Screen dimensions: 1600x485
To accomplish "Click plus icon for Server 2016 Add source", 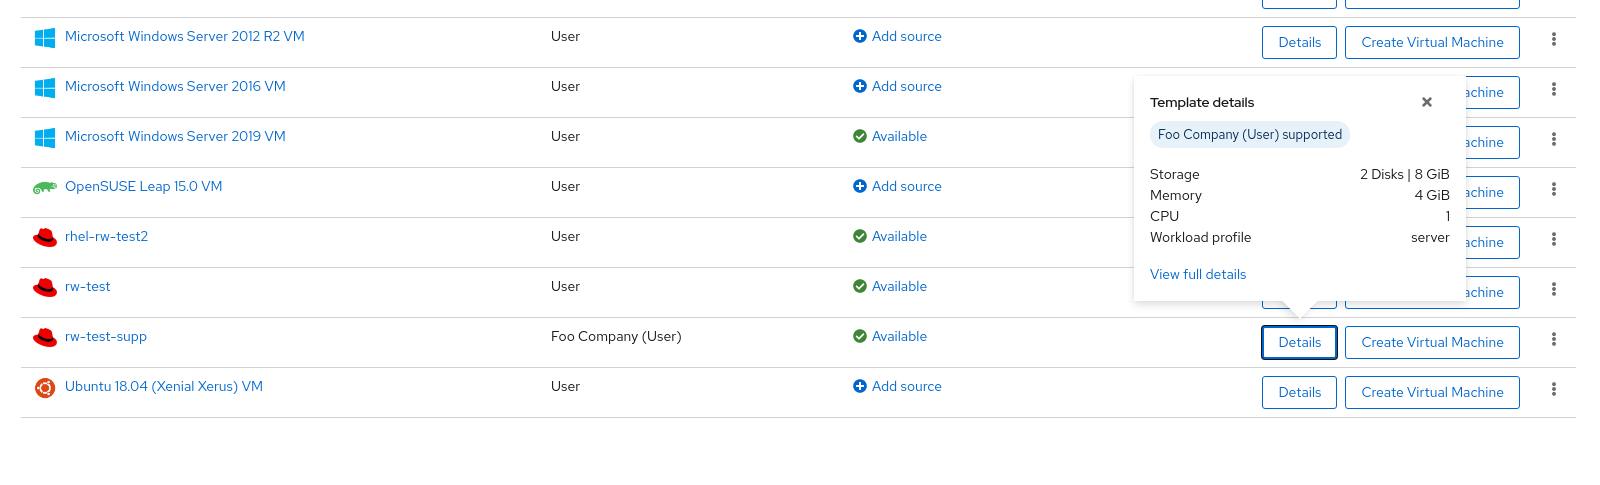I will 860,86.
